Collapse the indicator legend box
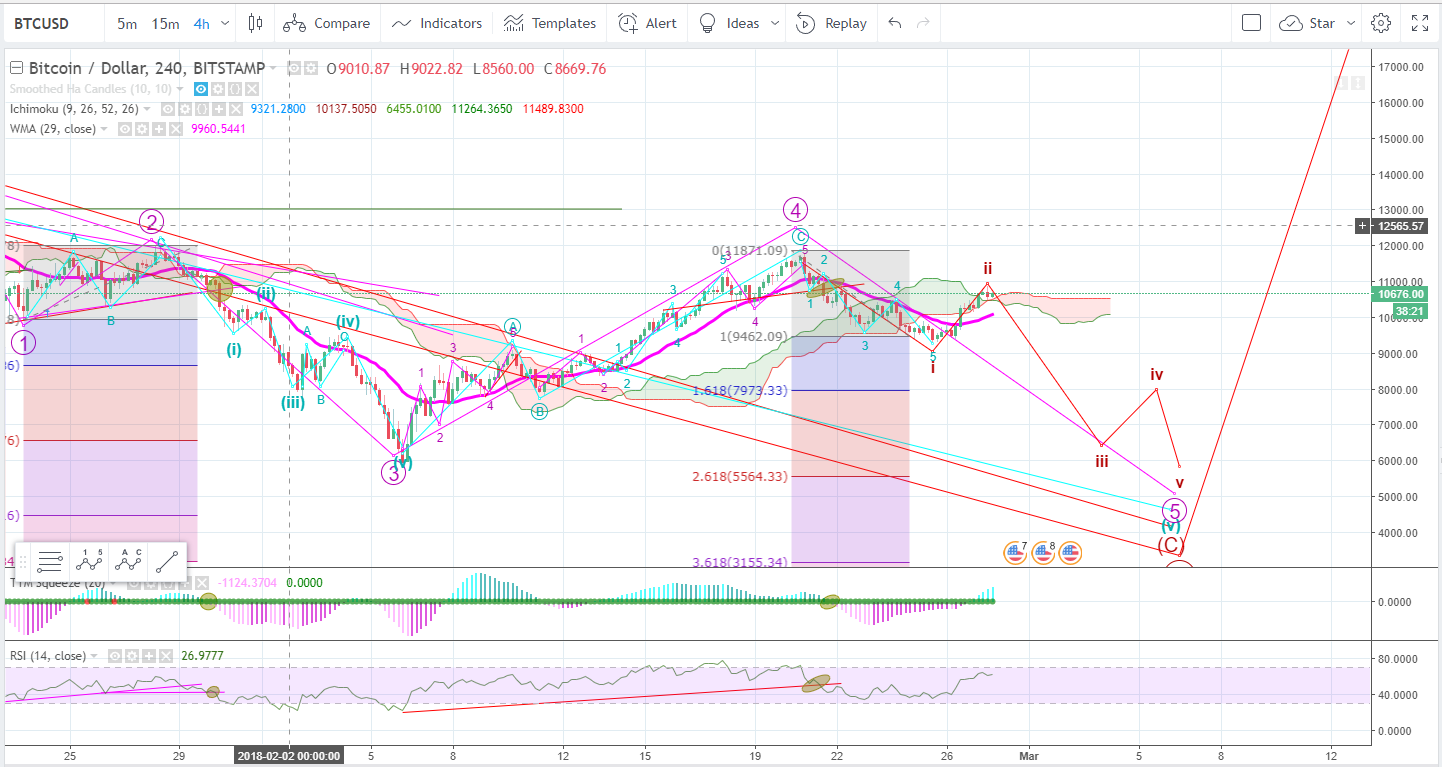This screenshot has width=1442, height=767. pyautogui.click(x=16, y=68)
